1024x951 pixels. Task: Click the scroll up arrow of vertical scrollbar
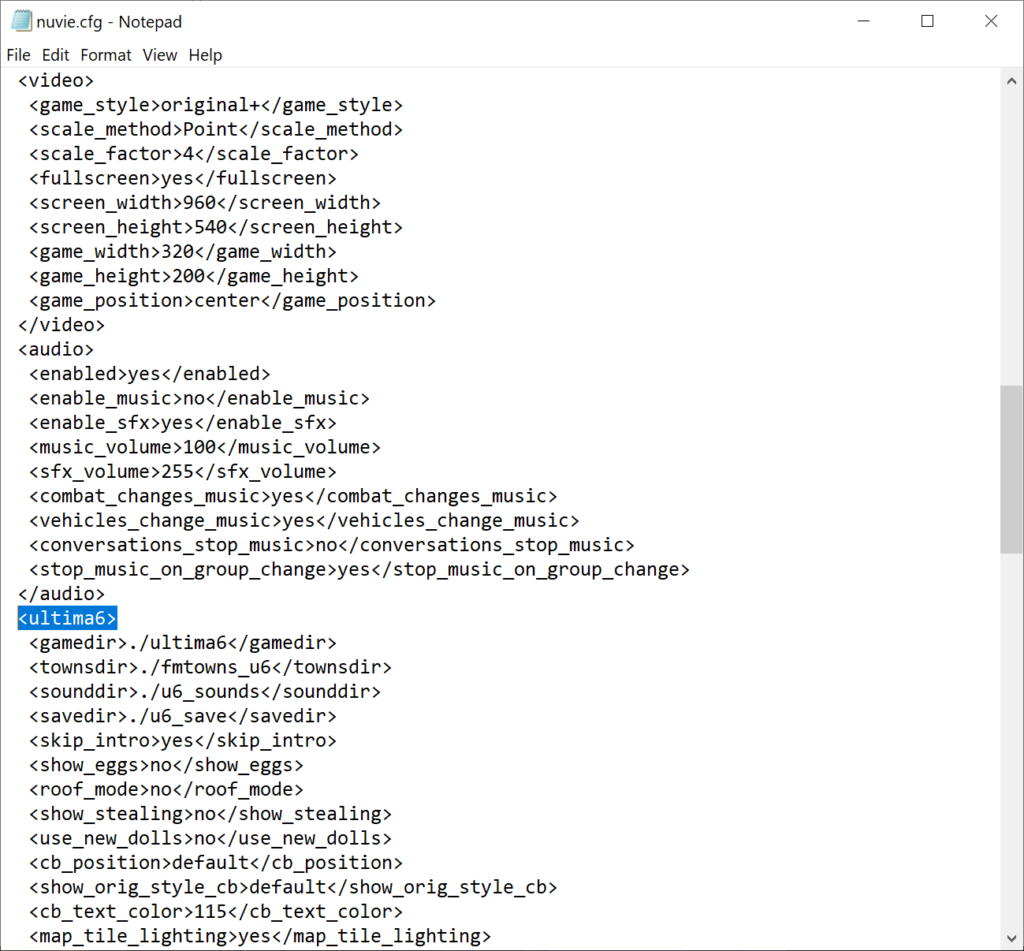click(x=1012, y=82)
